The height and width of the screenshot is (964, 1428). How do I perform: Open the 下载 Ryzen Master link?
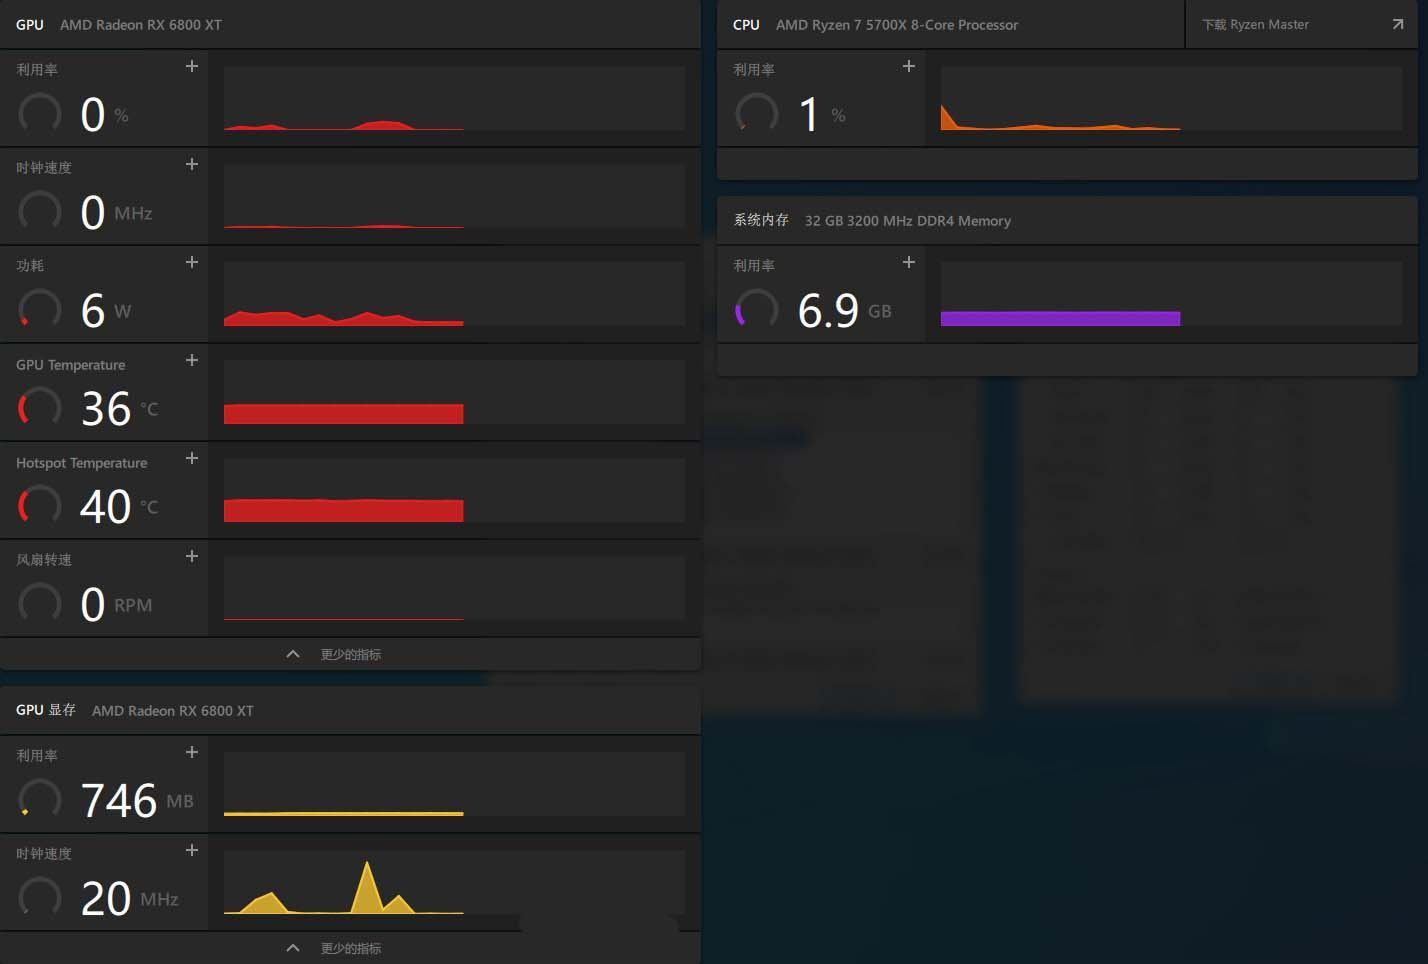pyautogui.click(x=1255, y=25)
